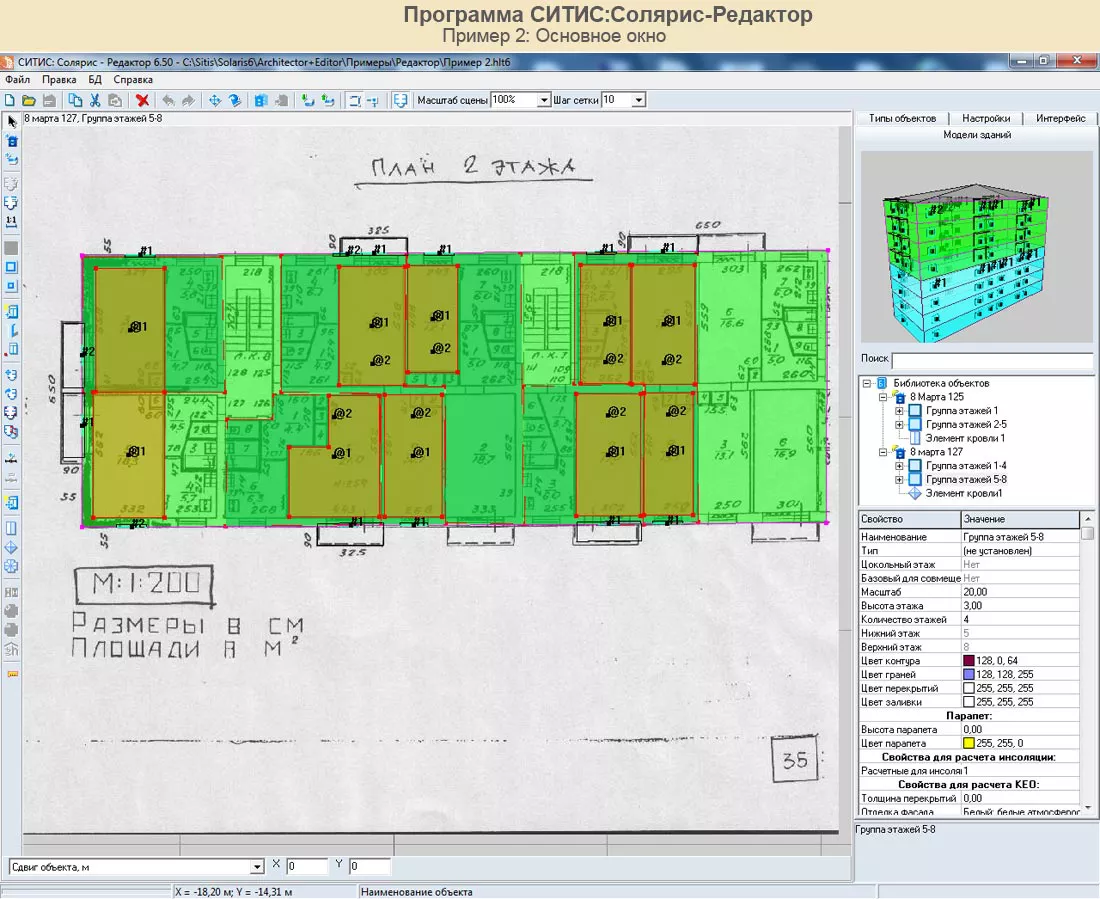
Task: Switch to the Настройки tab
Action: 986,118
